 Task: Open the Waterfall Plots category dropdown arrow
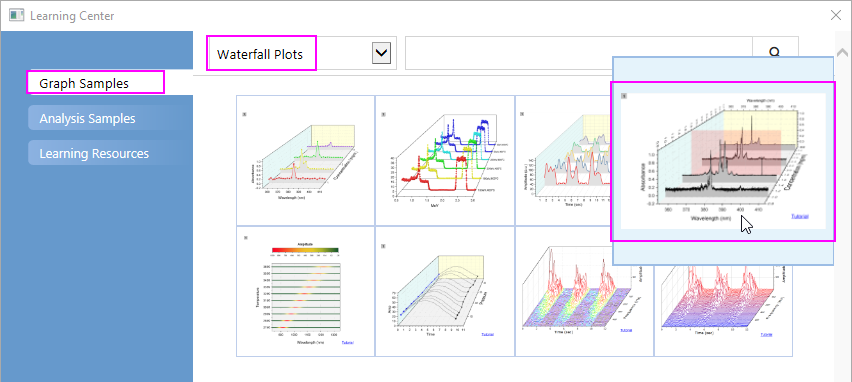click(381, 53)
